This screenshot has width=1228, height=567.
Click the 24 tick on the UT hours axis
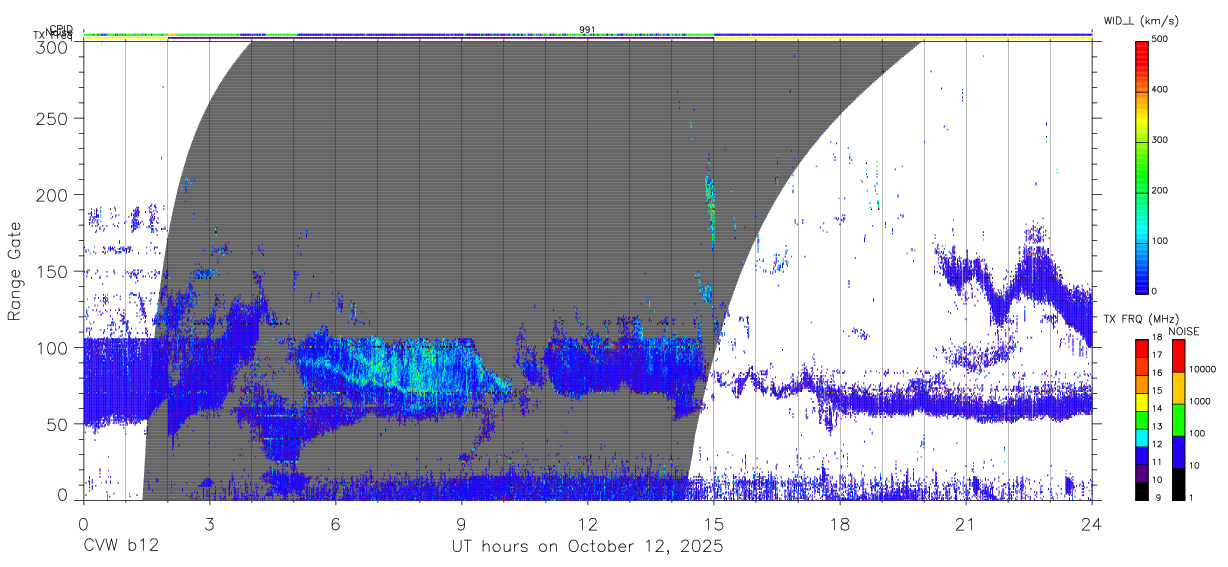1092,524
